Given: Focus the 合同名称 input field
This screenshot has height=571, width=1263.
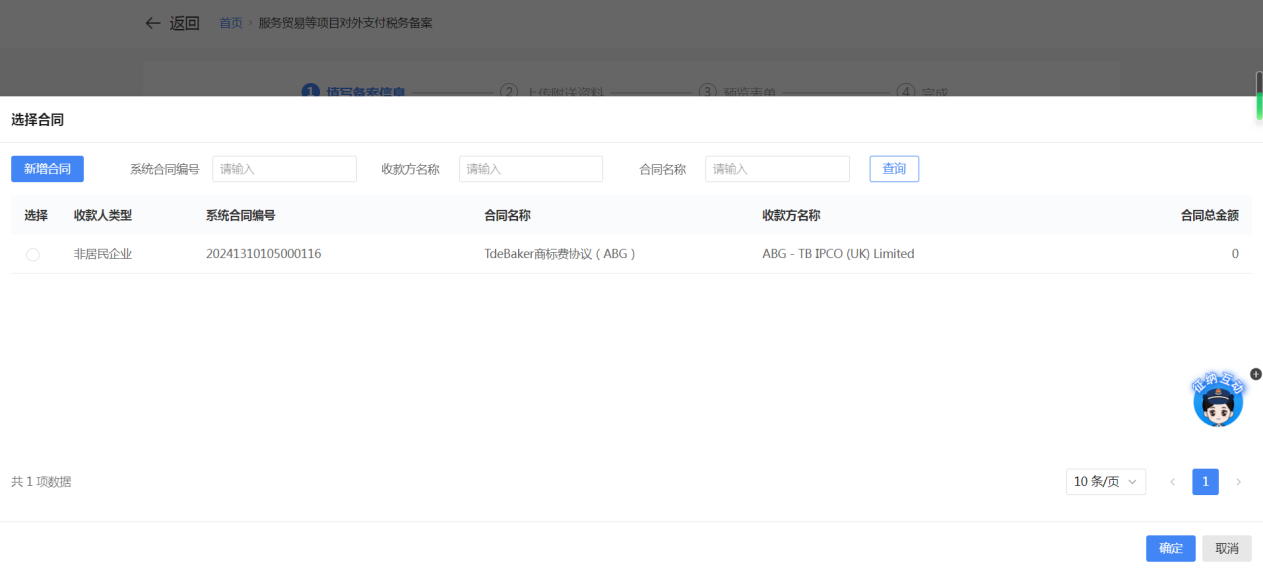Looking at the screenshot, I should click(x=776, y=169).
